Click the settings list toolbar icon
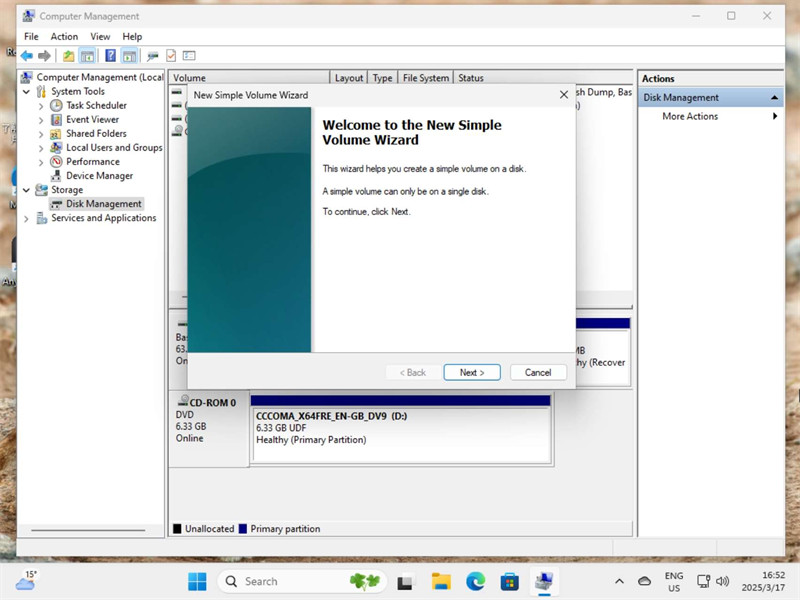Screen dimensions: 800x600 coord(189,55)
